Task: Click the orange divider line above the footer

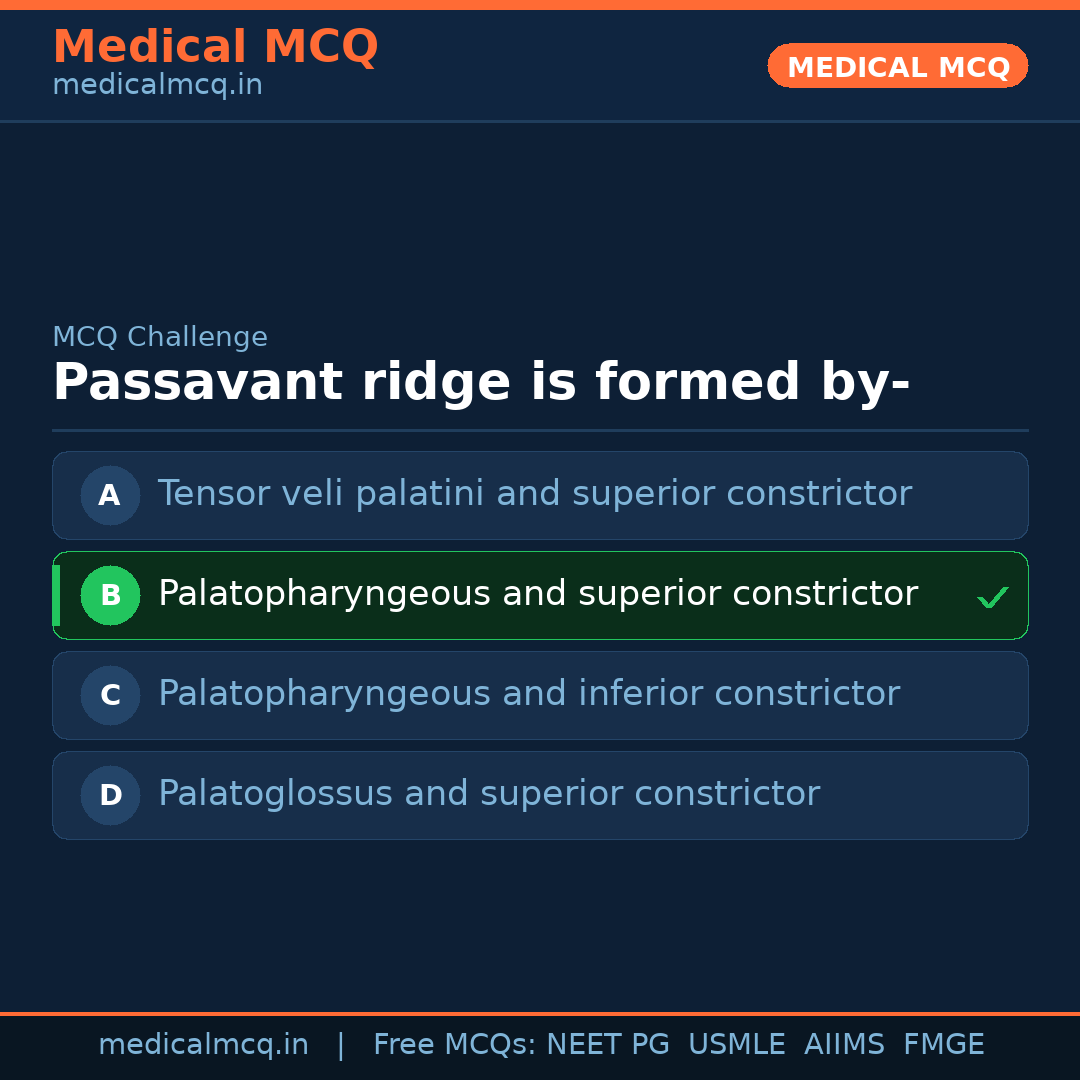Action: coord(540,1013)
